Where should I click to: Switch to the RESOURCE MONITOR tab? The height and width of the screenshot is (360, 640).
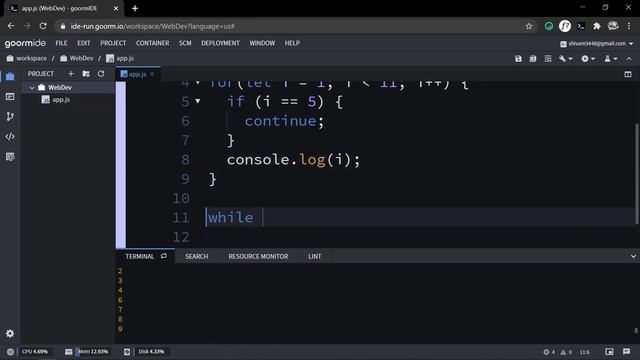[x=258, y=256]
